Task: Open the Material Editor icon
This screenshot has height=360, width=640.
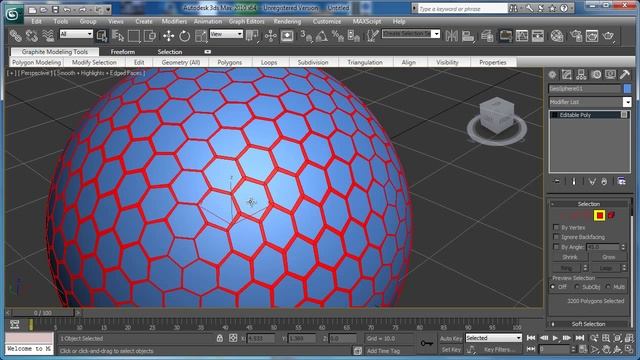Action: [557, 36]
